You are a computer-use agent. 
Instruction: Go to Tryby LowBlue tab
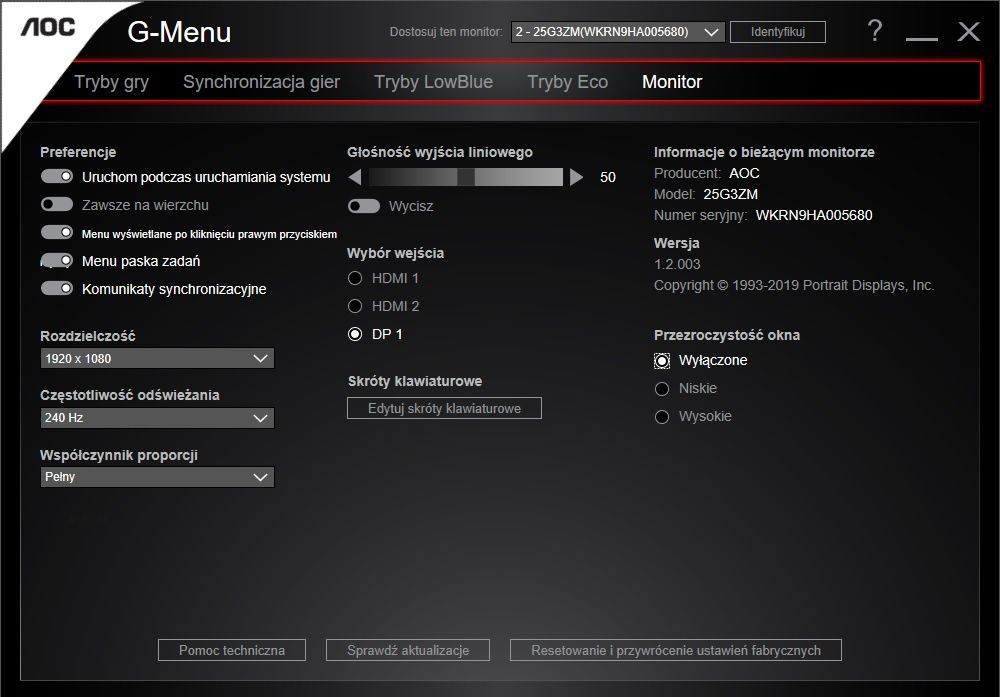[x=434, y=82]
